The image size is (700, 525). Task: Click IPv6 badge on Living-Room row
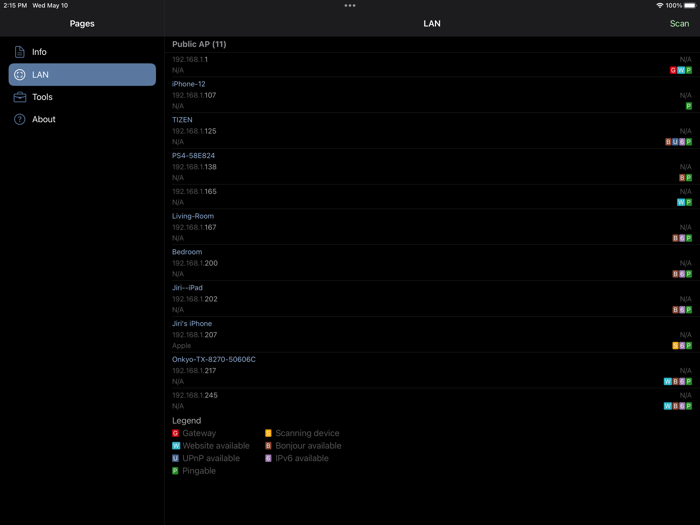click(x=682, y=238)
